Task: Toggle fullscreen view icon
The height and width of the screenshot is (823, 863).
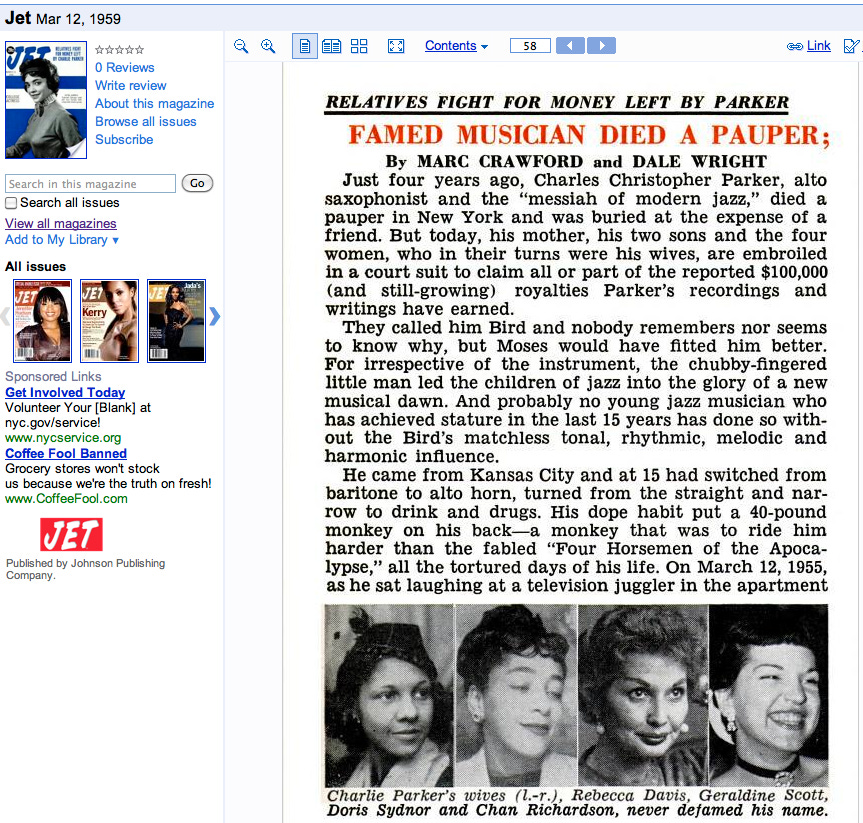Action: click(x=396, y=46)
